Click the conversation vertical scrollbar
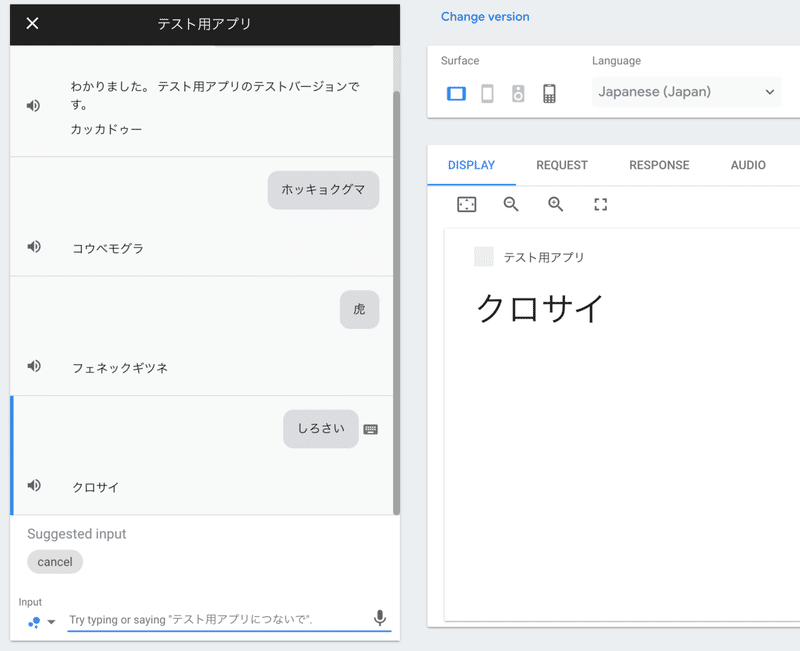800x651 pixels. pos(396,303)
